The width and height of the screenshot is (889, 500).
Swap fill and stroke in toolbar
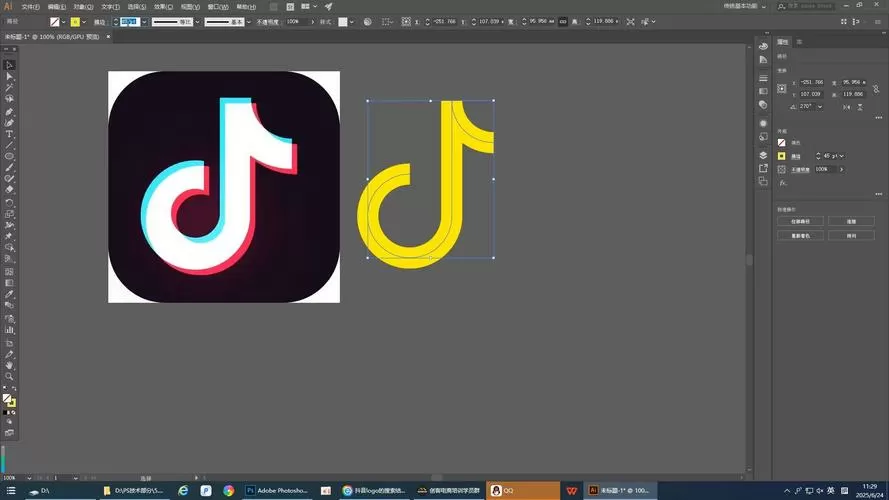click(14, 389)
